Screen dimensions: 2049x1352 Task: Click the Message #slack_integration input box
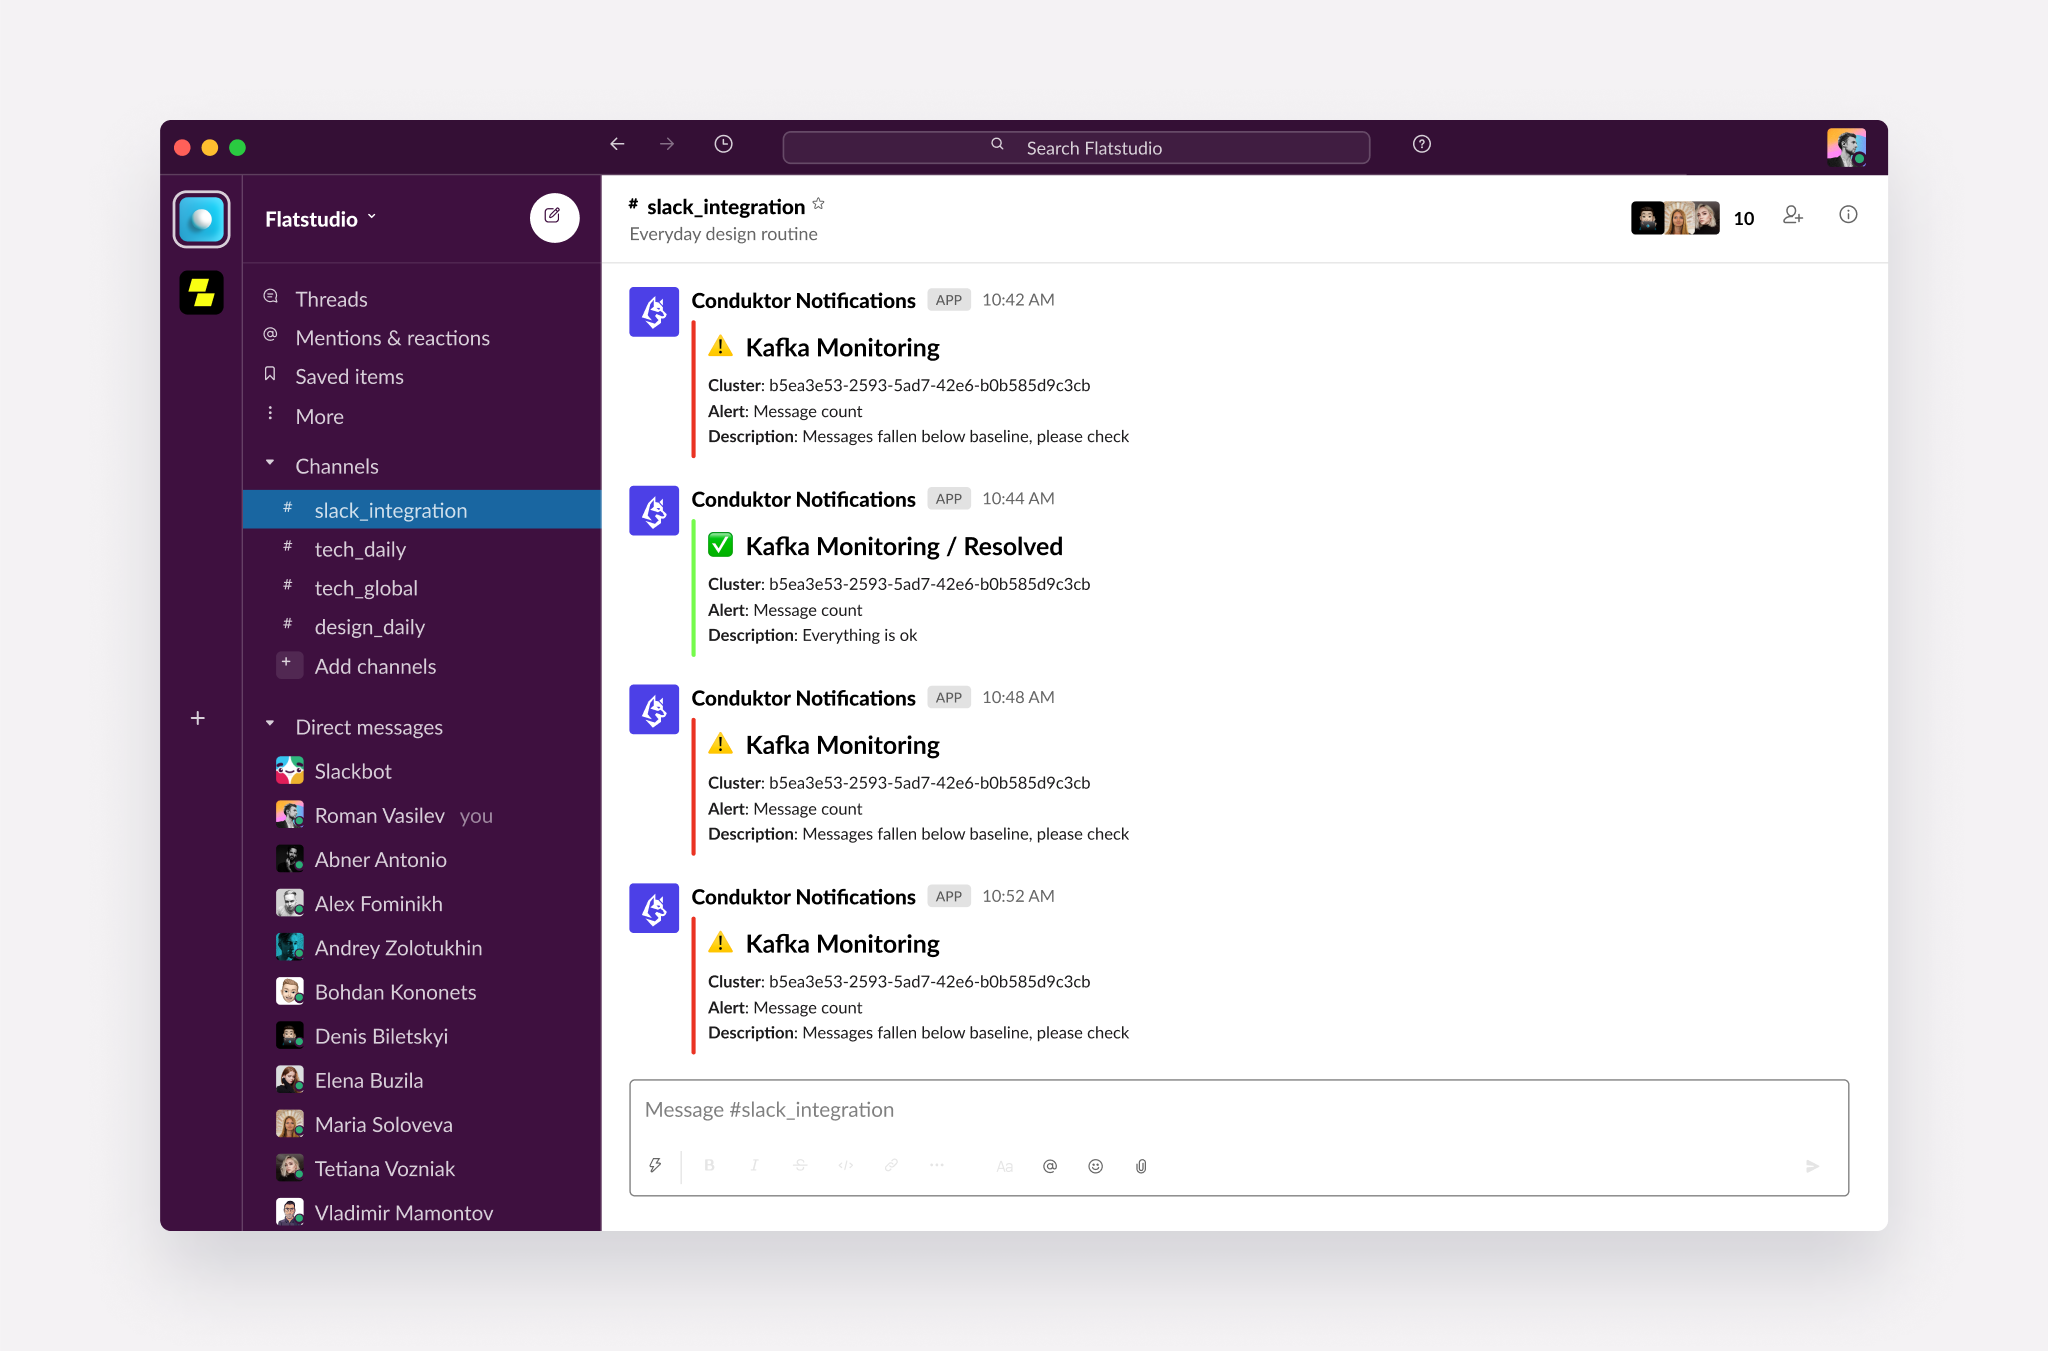tap(1238, 1110)
